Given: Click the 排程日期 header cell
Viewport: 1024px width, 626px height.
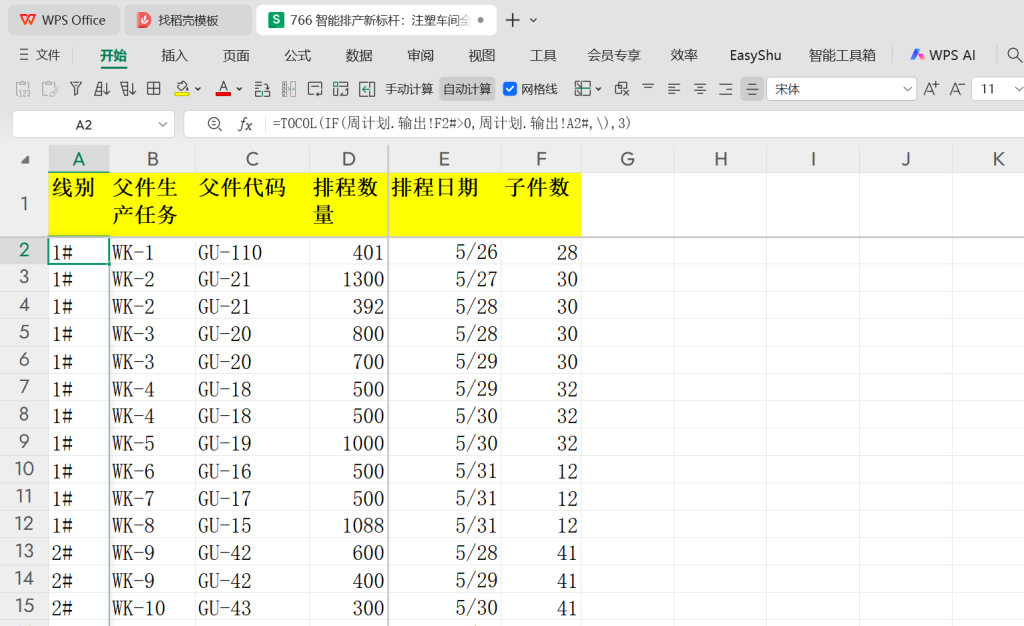Looking at the screenshot, I should pyautogui.click(x=444, y=204).
